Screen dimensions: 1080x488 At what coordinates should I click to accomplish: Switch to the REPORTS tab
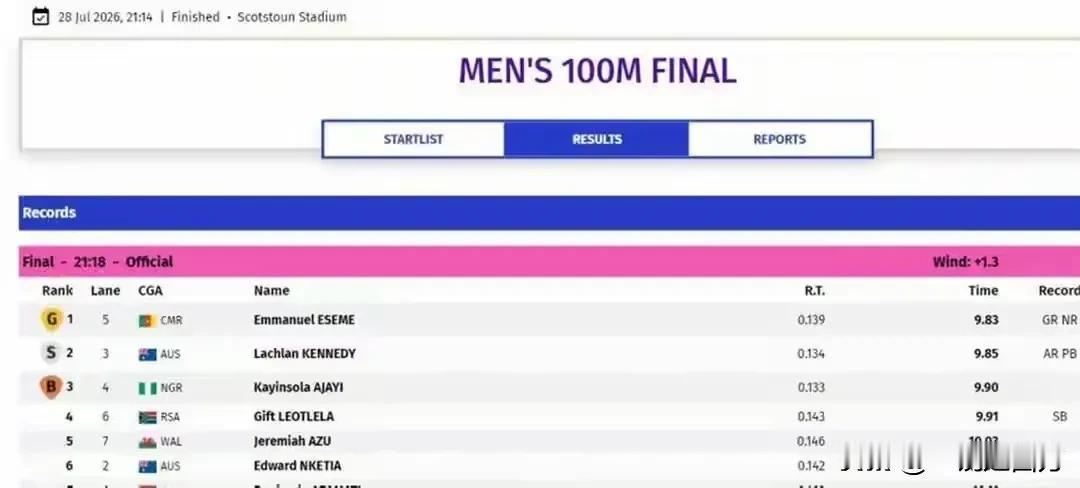click(x=780, y=139)
